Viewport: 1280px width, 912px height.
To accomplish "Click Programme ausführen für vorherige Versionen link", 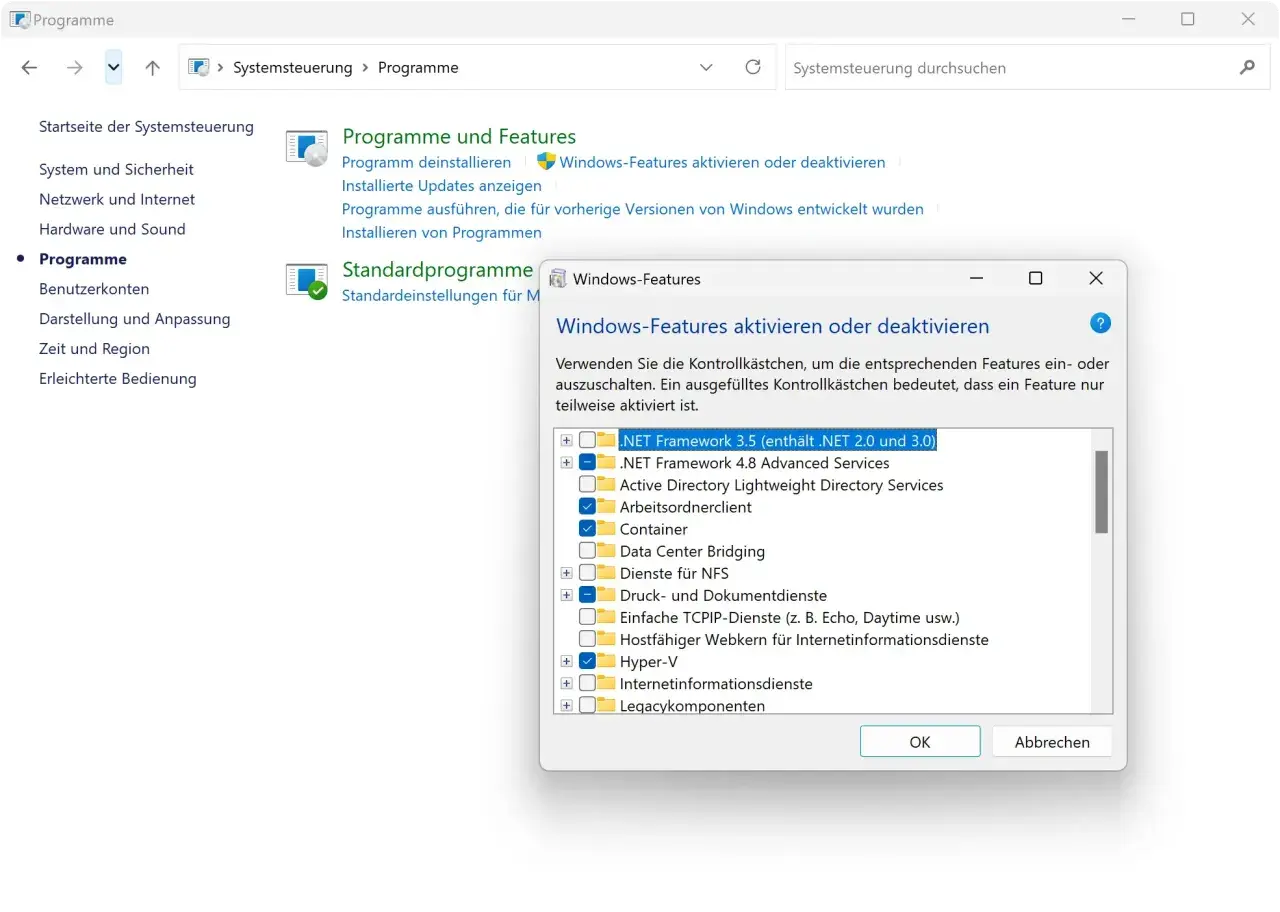I will (x=633, y=209).
